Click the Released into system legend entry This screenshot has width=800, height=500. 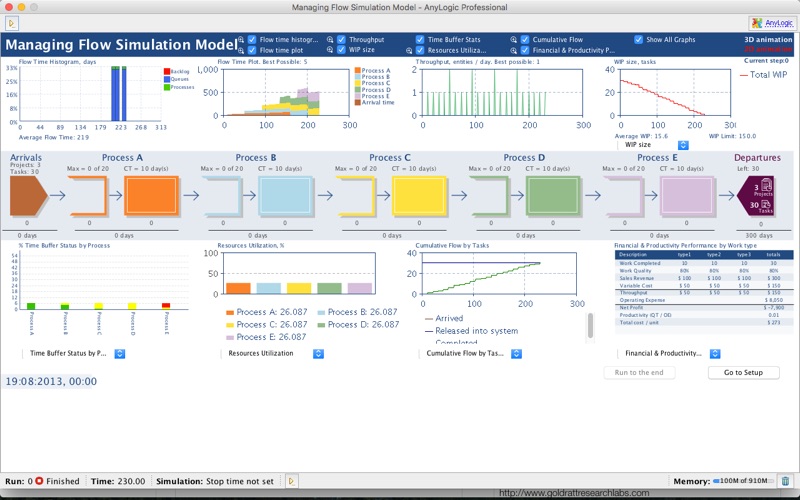[471, 331]
